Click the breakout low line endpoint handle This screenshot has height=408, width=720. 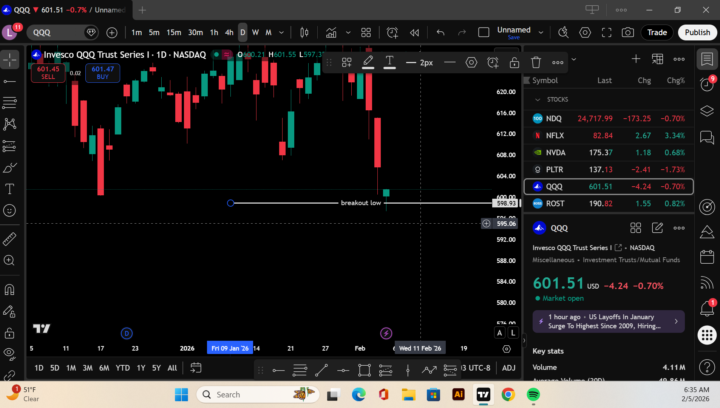(x=231, y=203)
